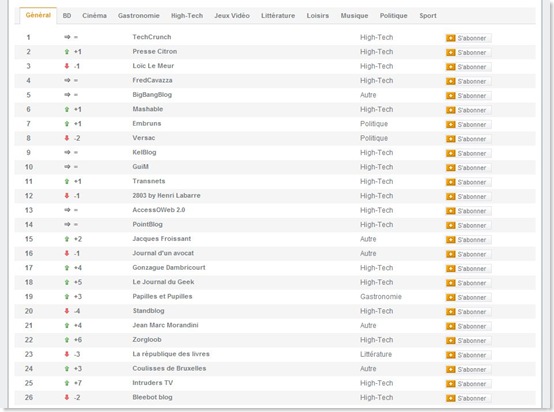Click the red down arrow beside Loic Le Meur
The width and height of the screenshot is (554, 412).
click(x=67, y=66)
